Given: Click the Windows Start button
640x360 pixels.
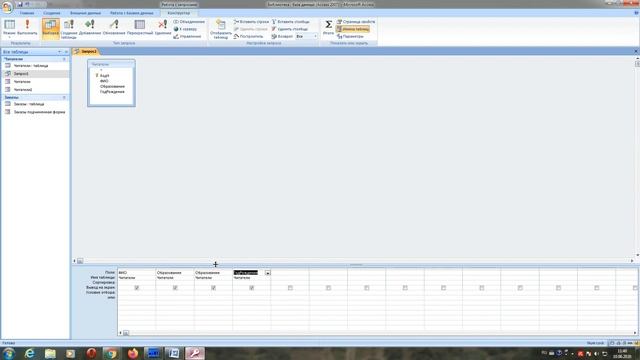Looking at the screenshot, I should click(x=9, y=353).
